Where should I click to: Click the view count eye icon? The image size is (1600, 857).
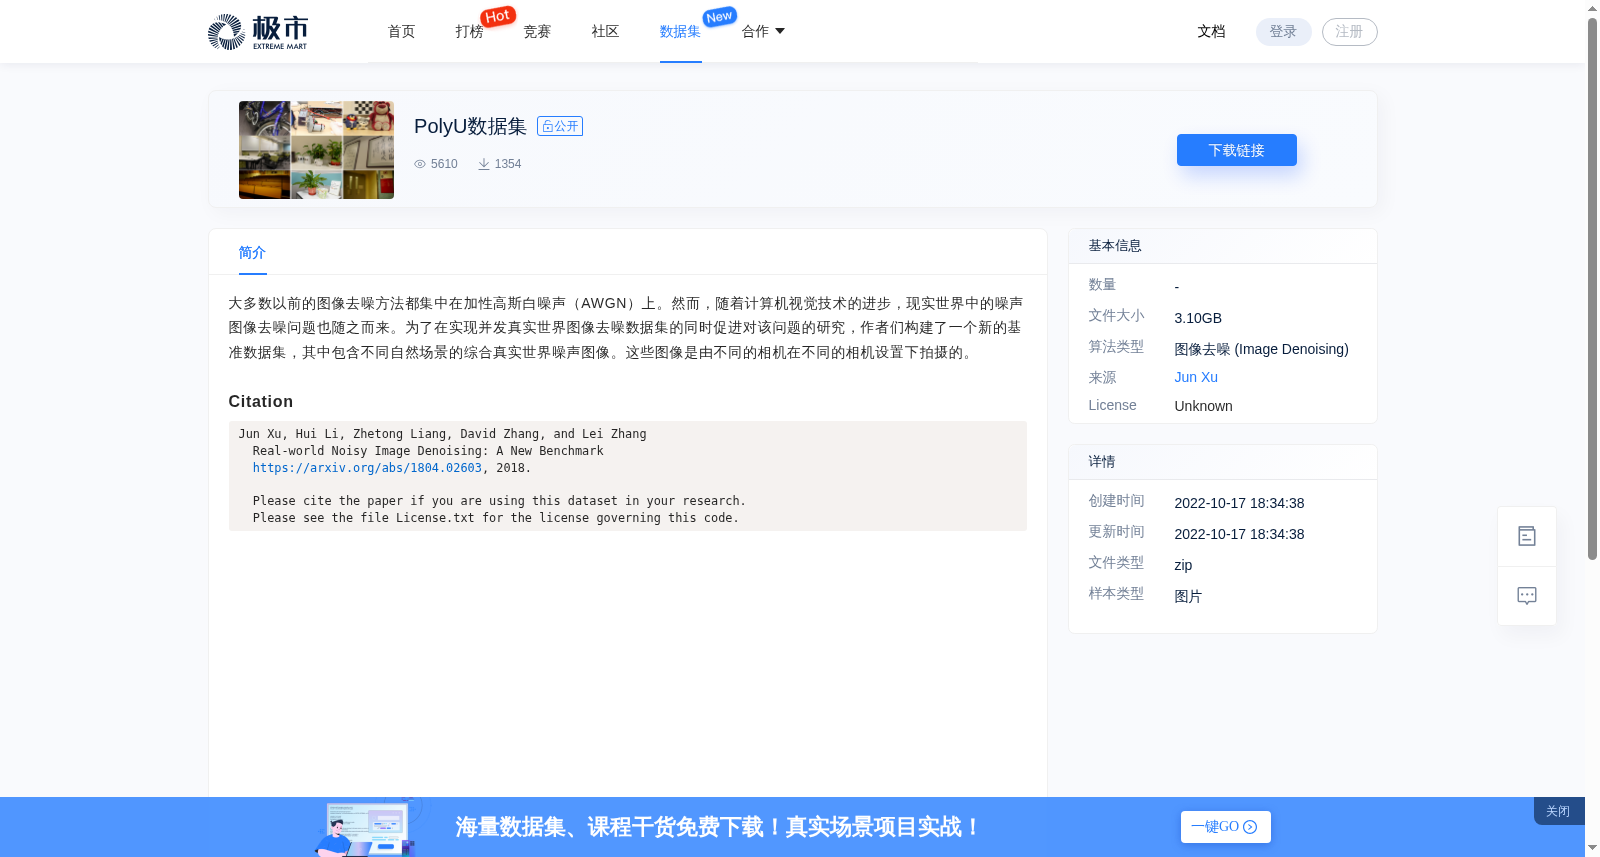tap(420, 164)
